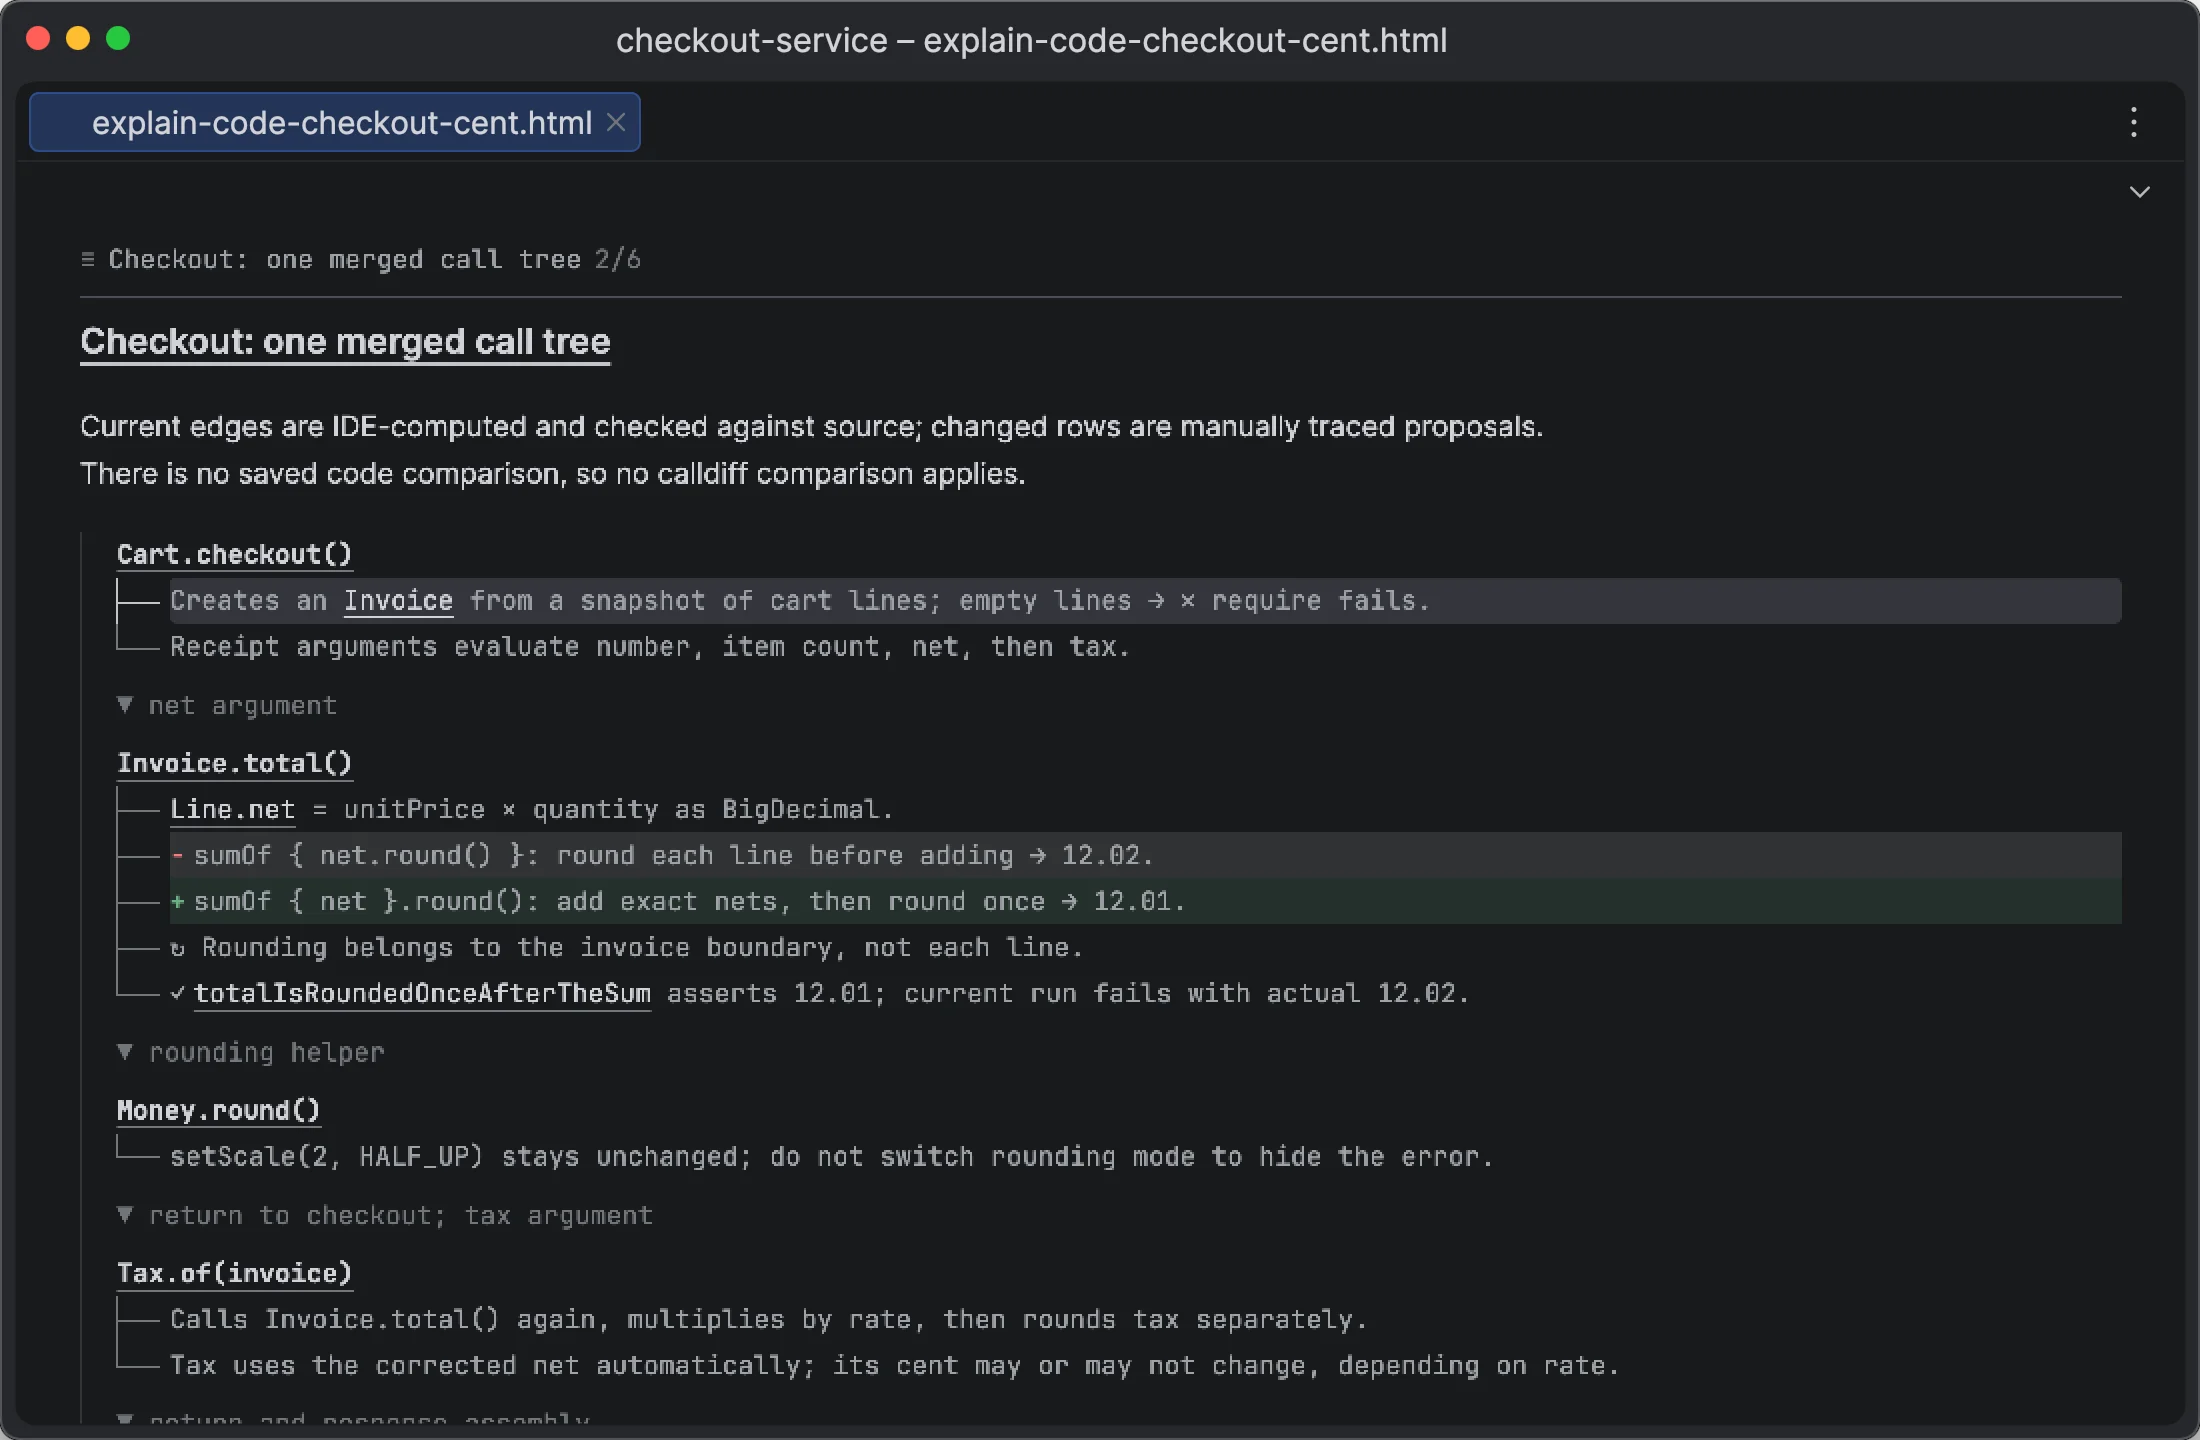Click the macOS yellow minimize button
The height and width of the screenshot is (1440, 2200).
tap(78, 39)
